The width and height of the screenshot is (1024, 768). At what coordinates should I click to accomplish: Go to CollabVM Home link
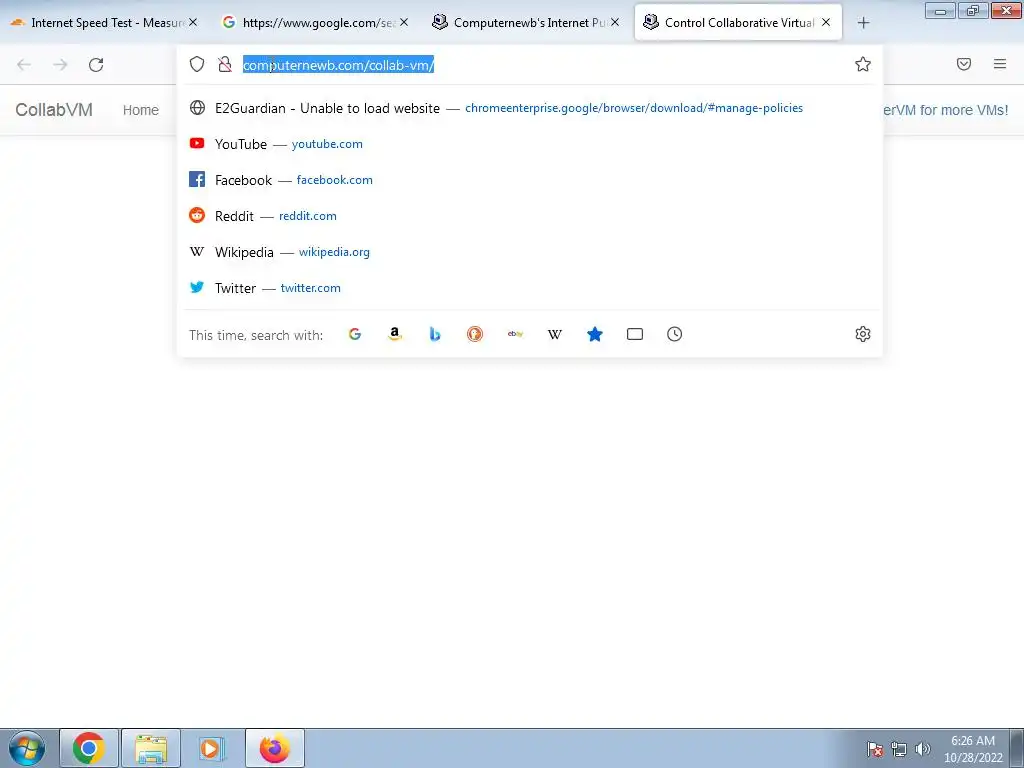click(x=141, y=110)
